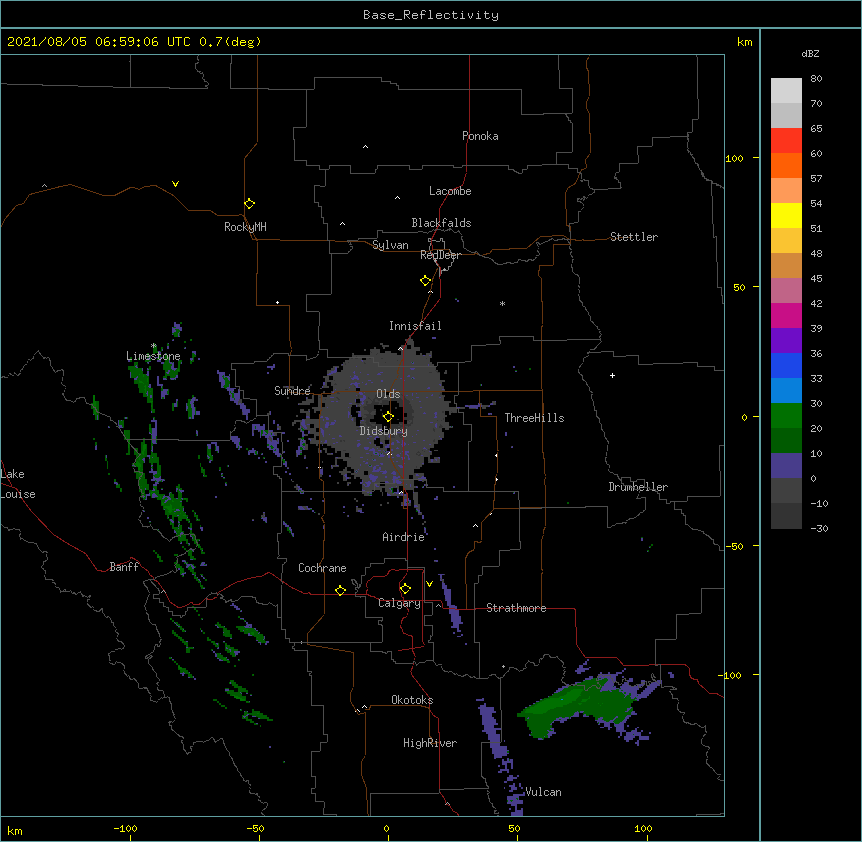The image size is (862, 842).
Task: Click the Drumheller town label
Action: point(638,487)
